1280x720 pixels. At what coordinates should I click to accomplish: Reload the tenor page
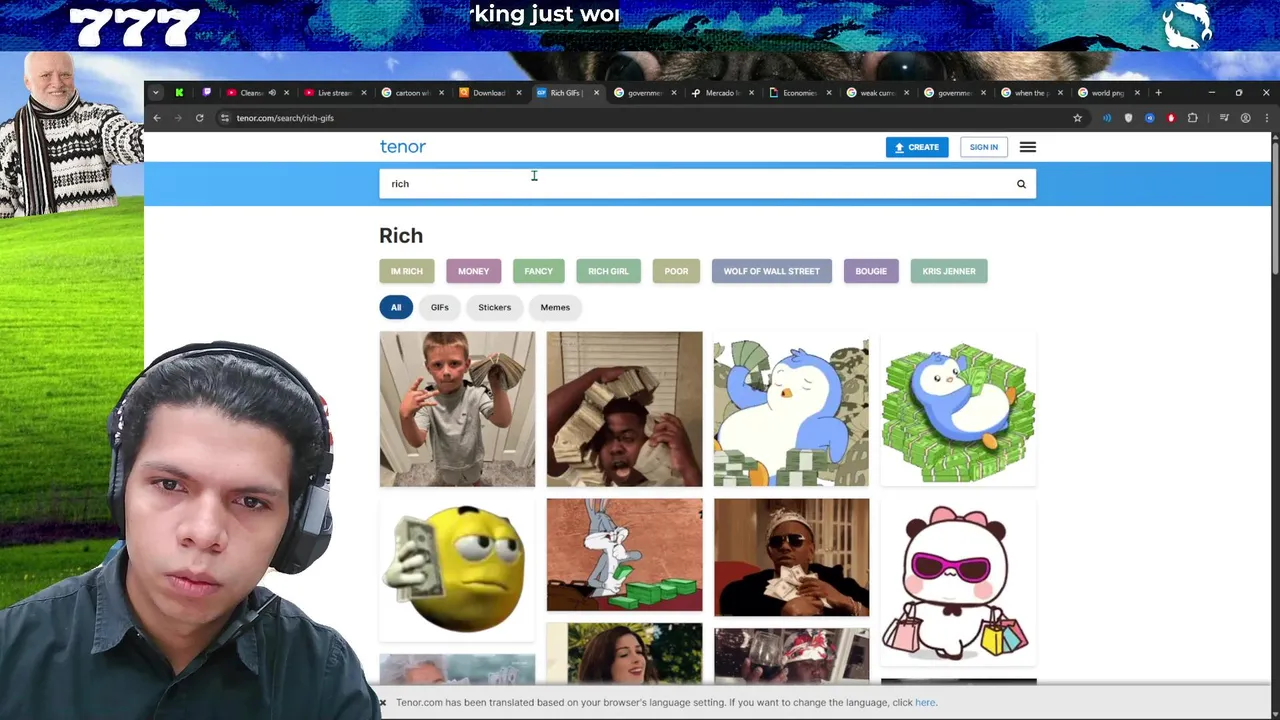click(x=200, y=118)
